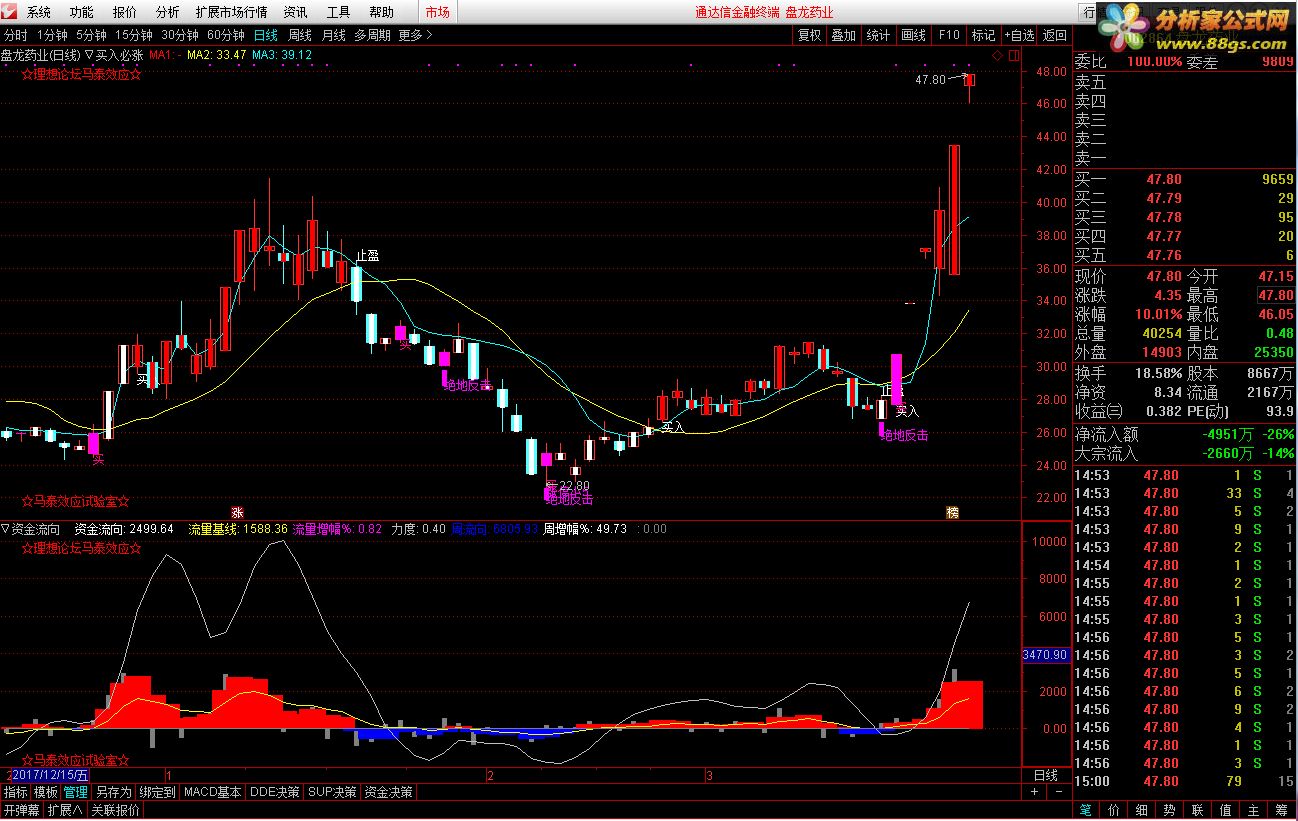The image size is (1298, 821).
Task: Click the 2017/12/15/五 date label
Action: coord(50,775)
